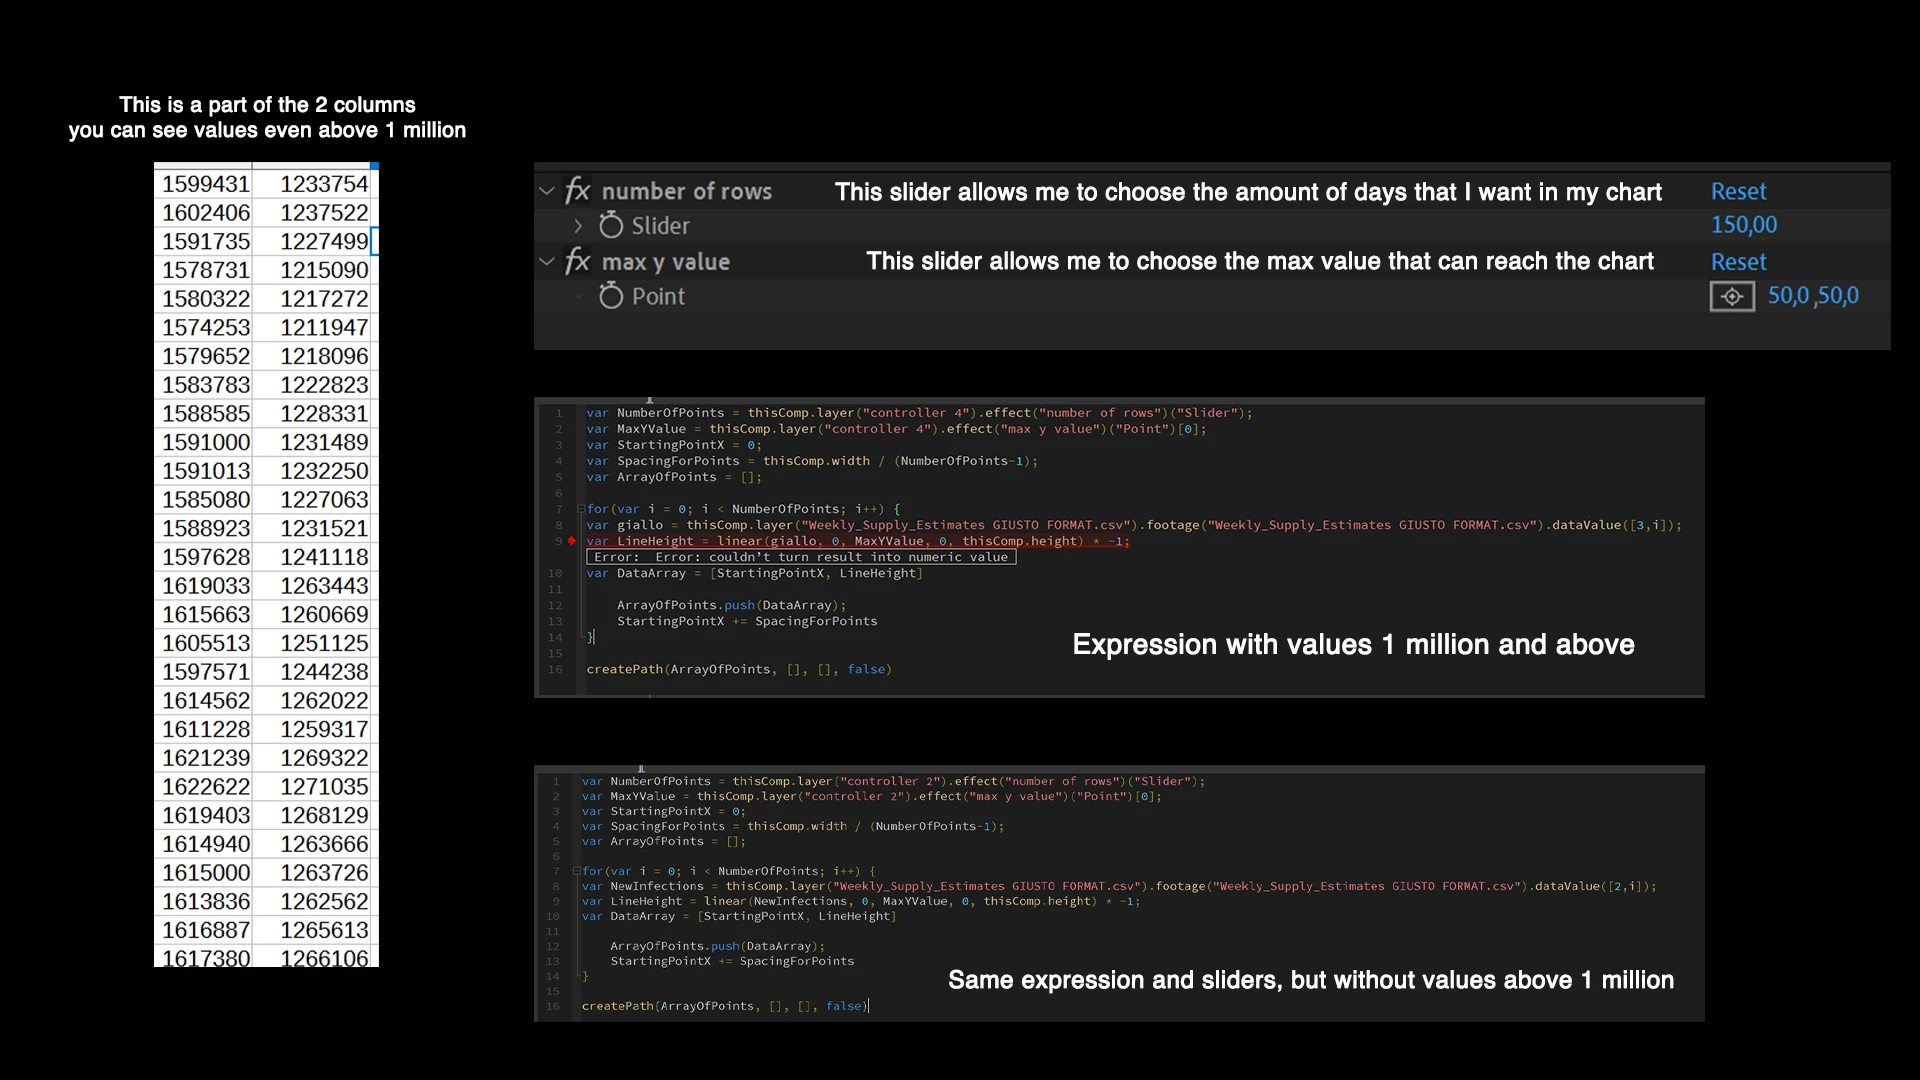Click the Slider value 150,00
Viewport: 1920px width, 1080px height.
pyautogui.click(x=1743, y=225)
